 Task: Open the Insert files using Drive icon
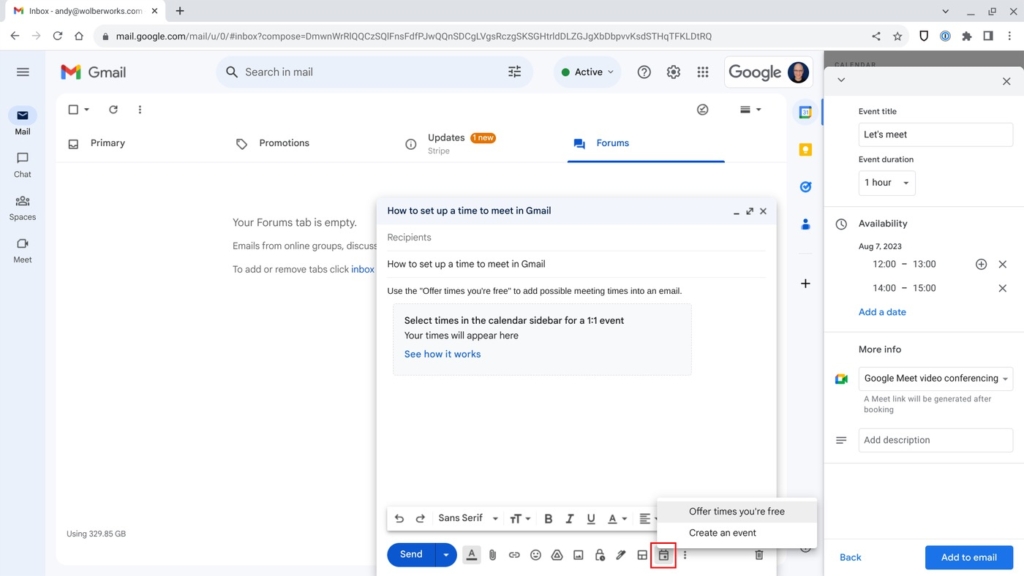[x=557, y=554]
